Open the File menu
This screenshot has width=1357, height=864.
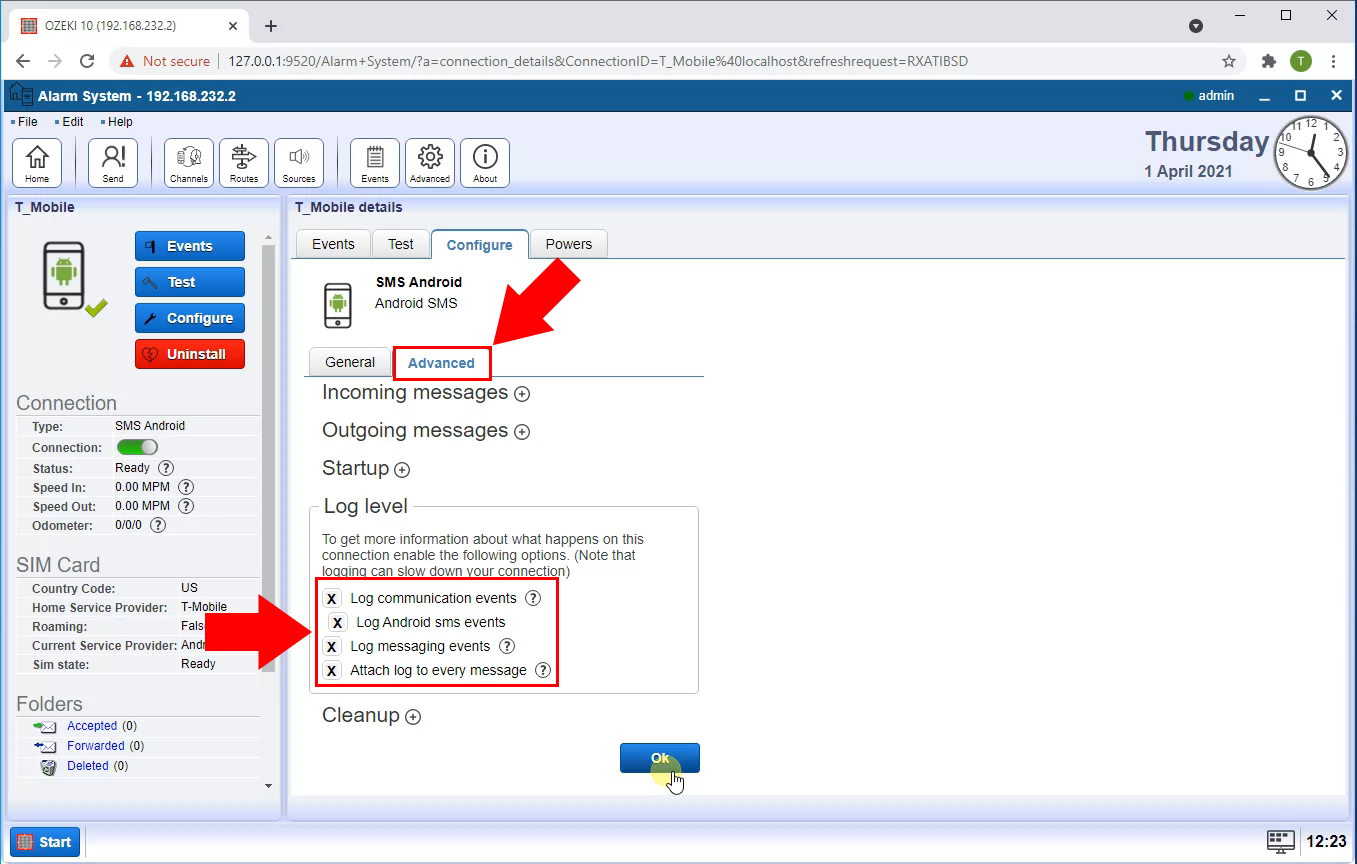tap(27, 122)
